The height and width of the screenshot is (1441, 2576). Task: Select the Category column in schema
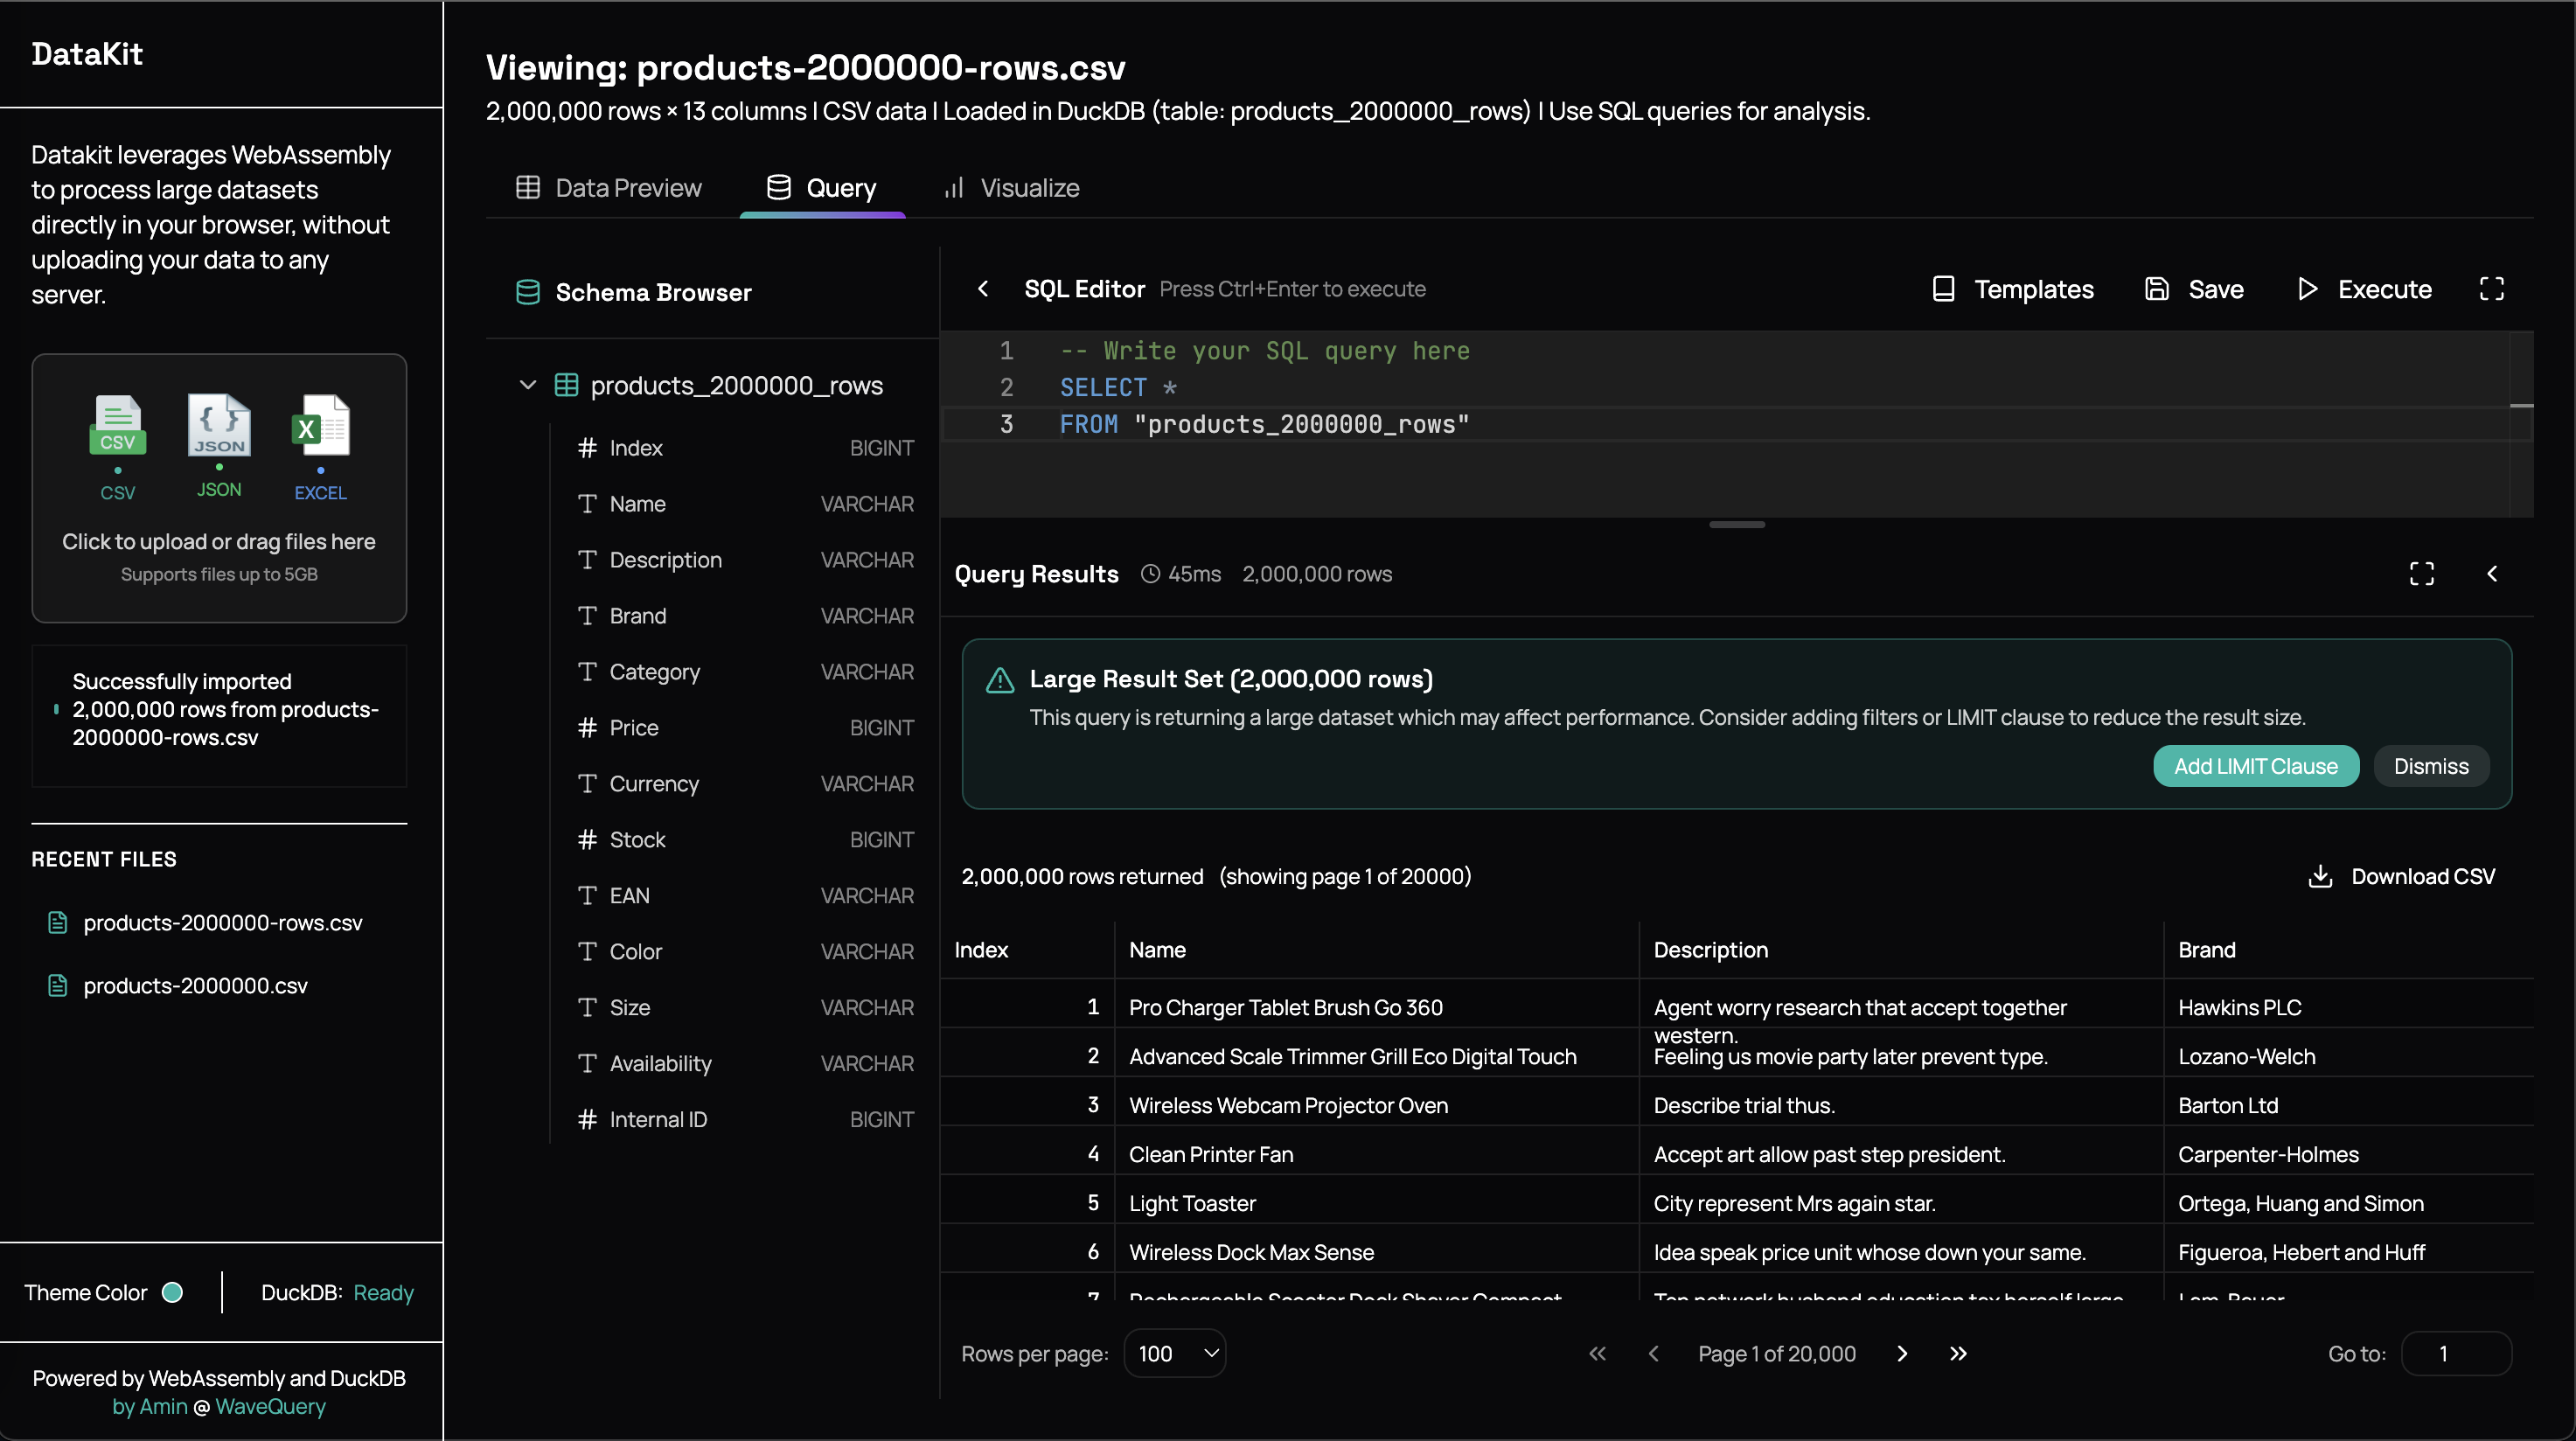pyautogui.click(x=745, y=672)
